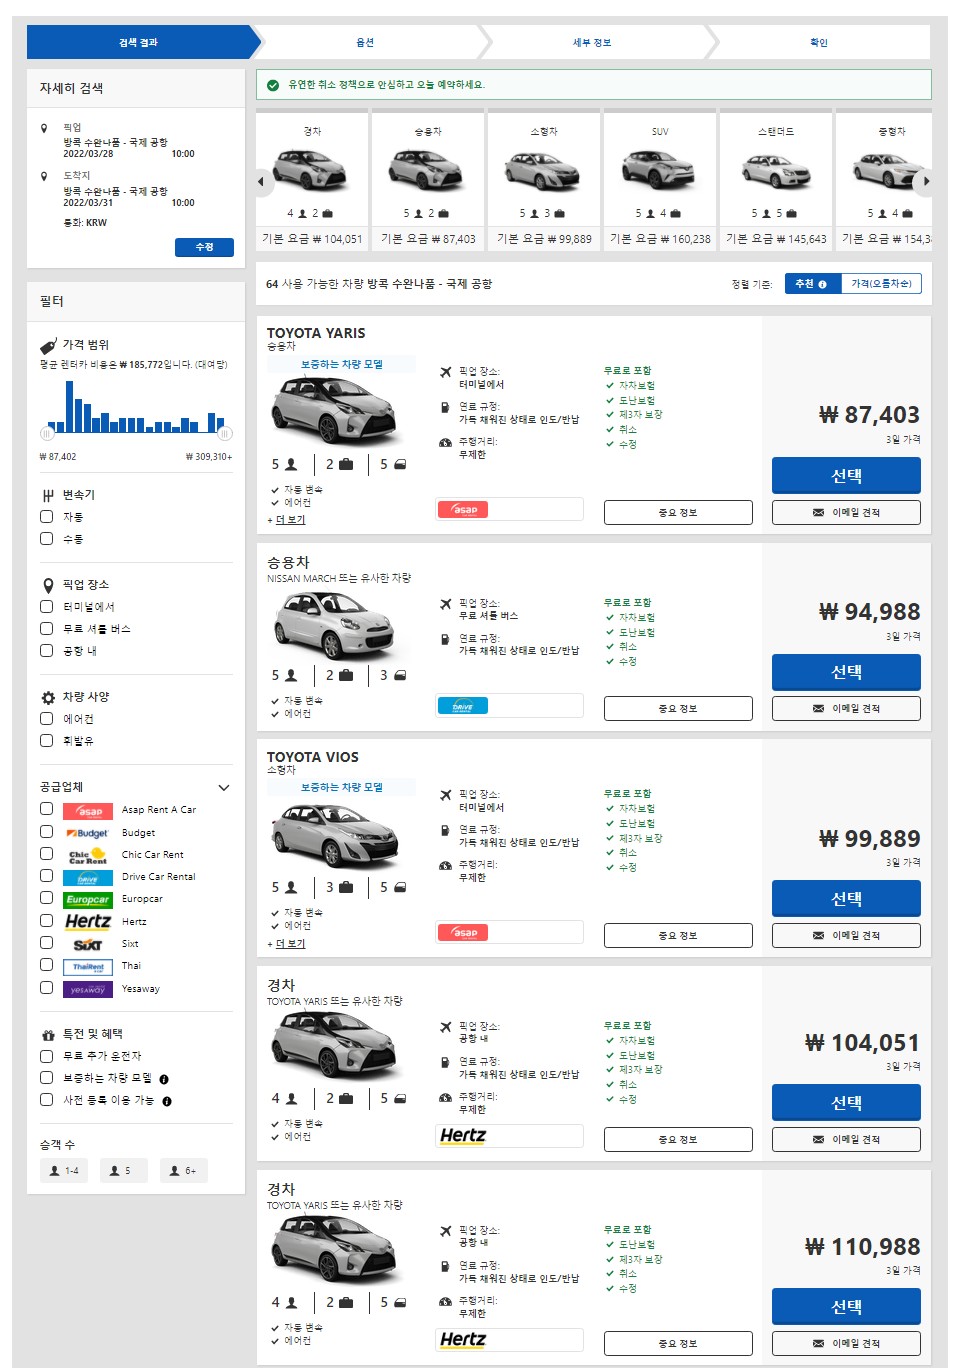Viewport: 974px width, 1368px height.
Task: Click the drop-off location pin icon
Action: [44, 176]
